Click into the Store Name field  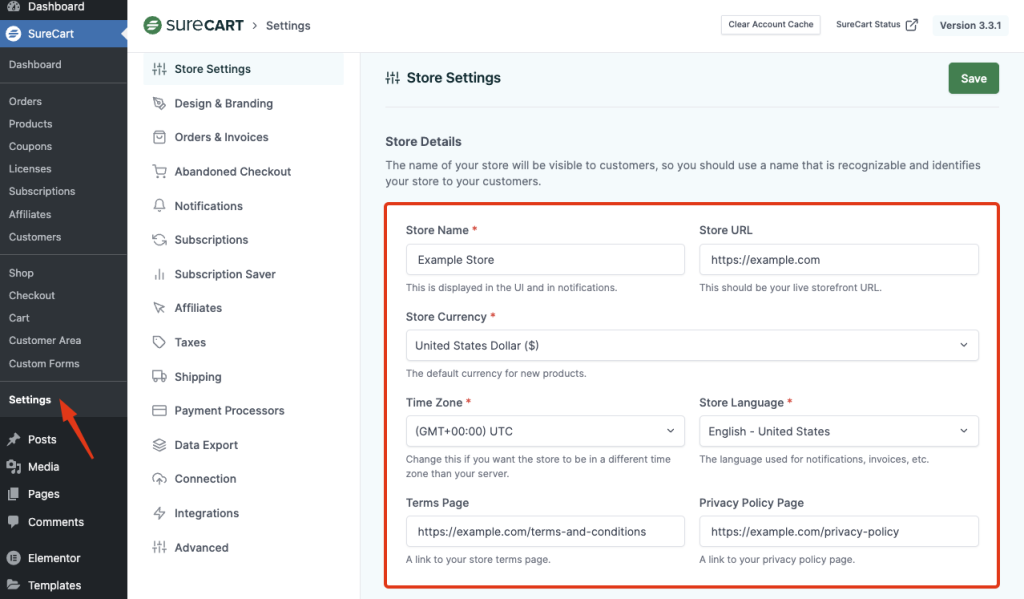545,260
